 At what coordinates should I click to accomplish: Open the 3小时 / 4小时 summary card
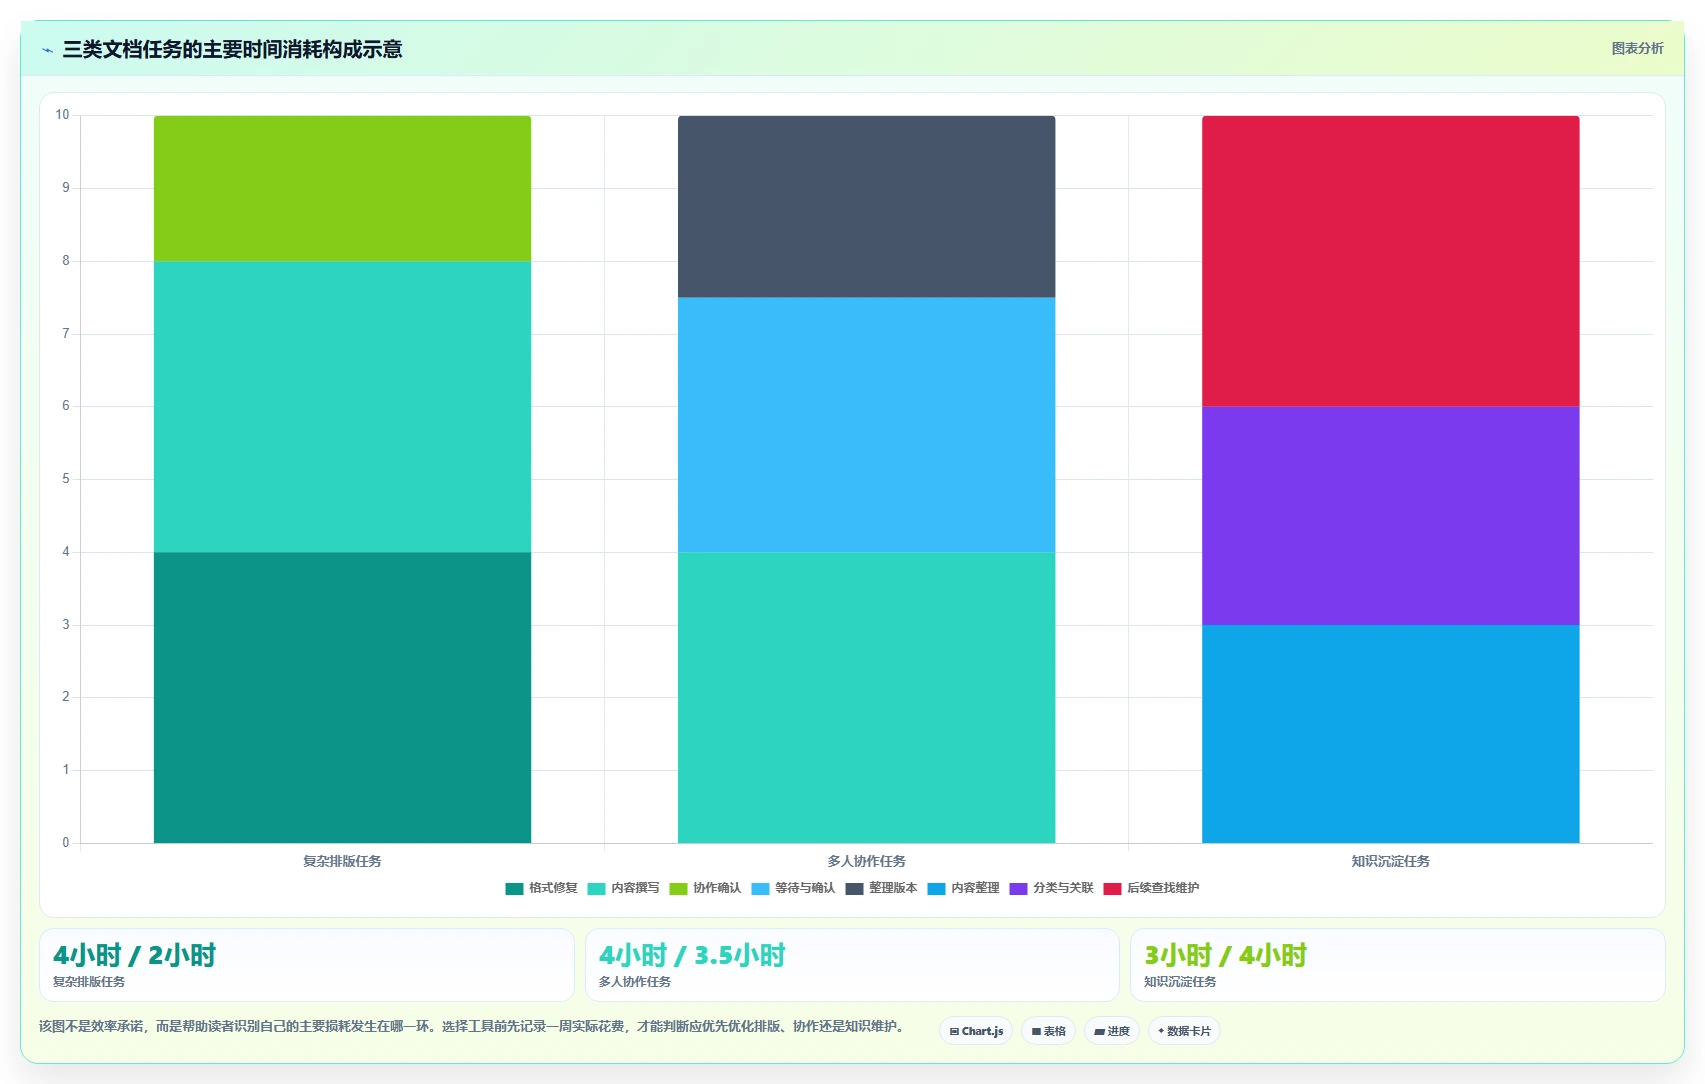tap(1397, 965)
